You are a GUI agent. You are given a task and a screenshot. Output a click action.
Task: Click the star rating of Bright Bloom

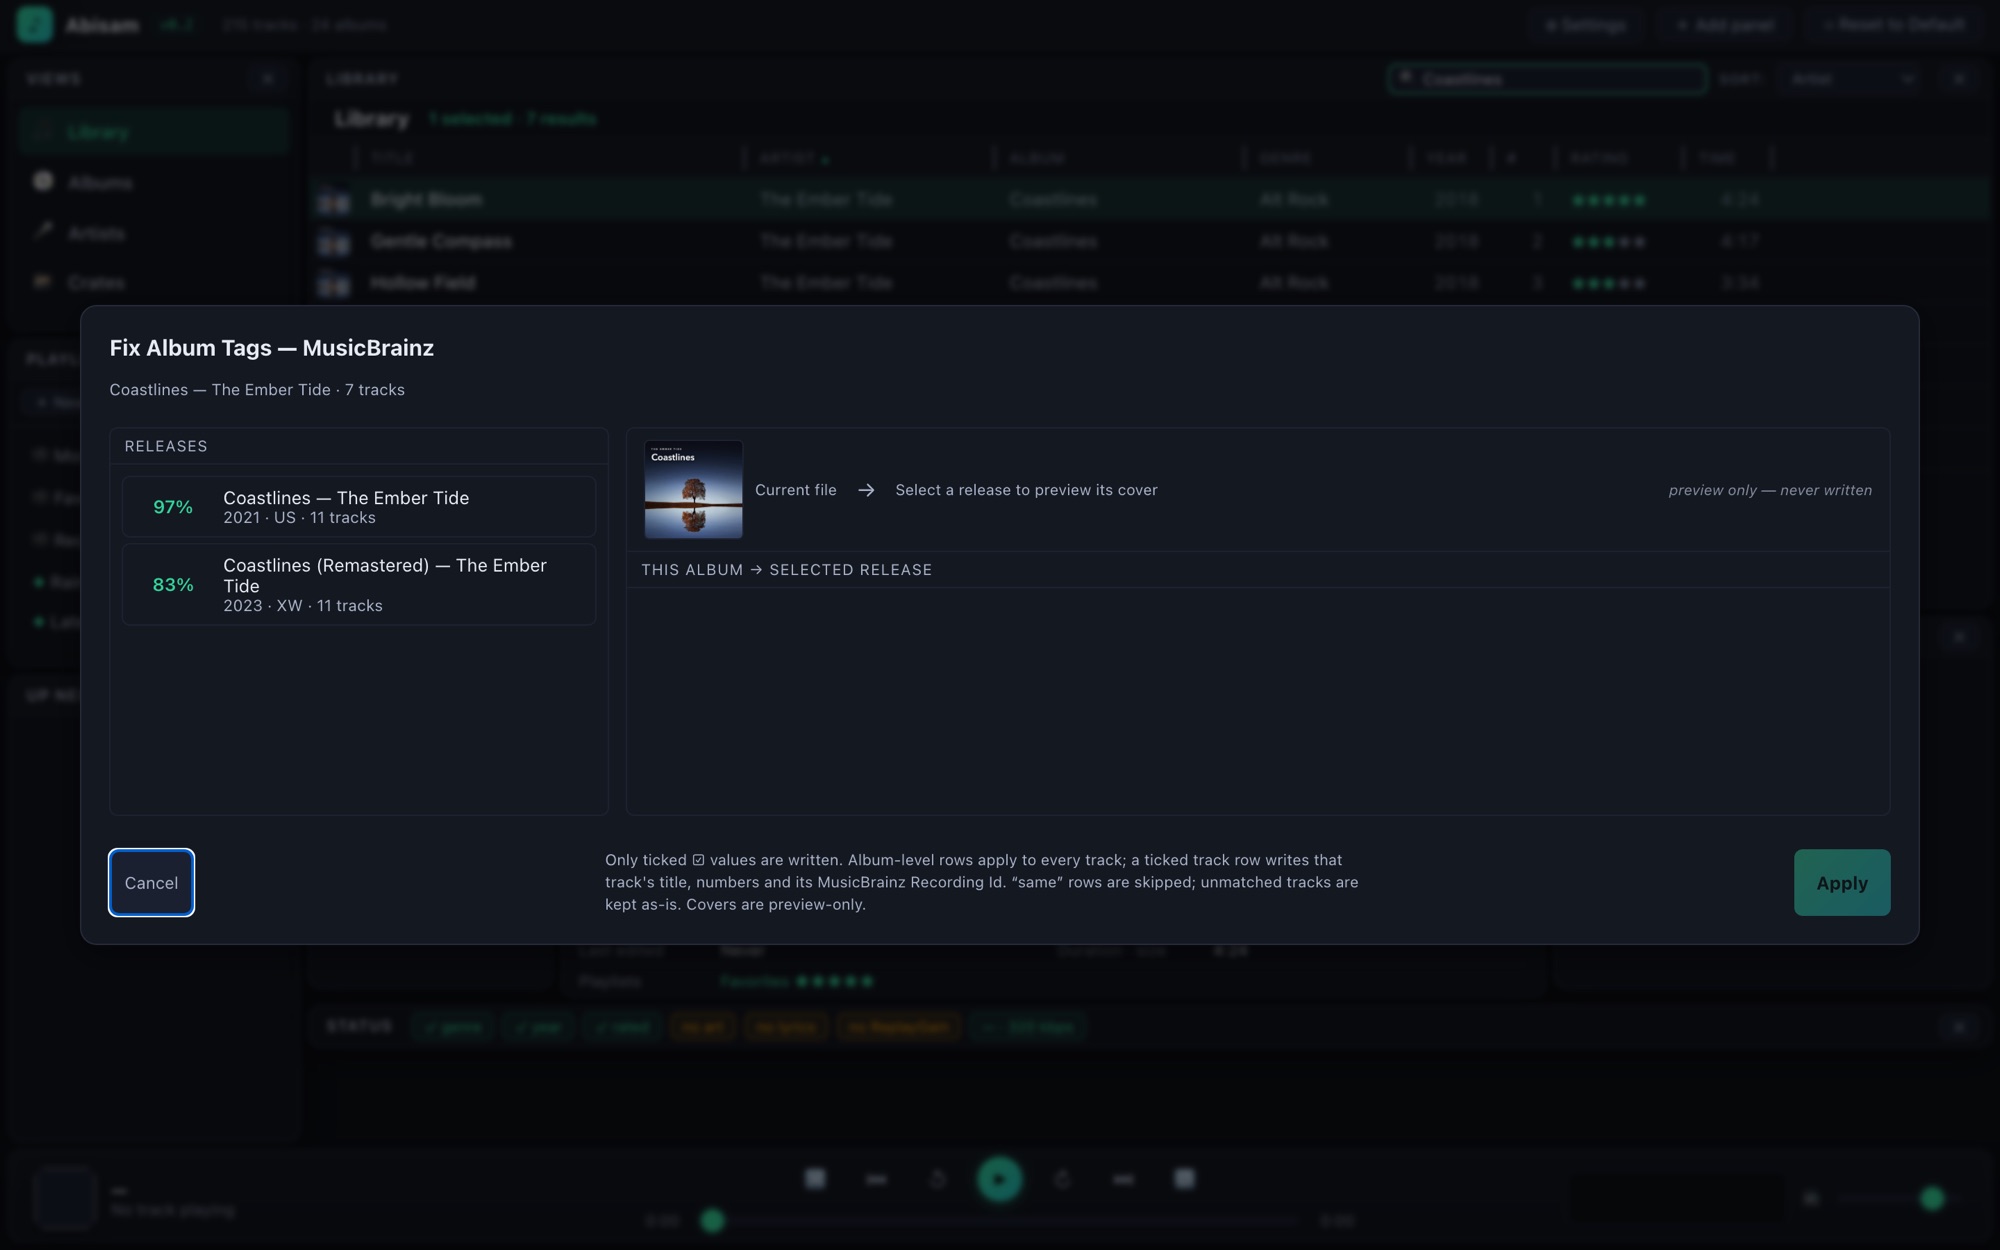pos(1608,200)
